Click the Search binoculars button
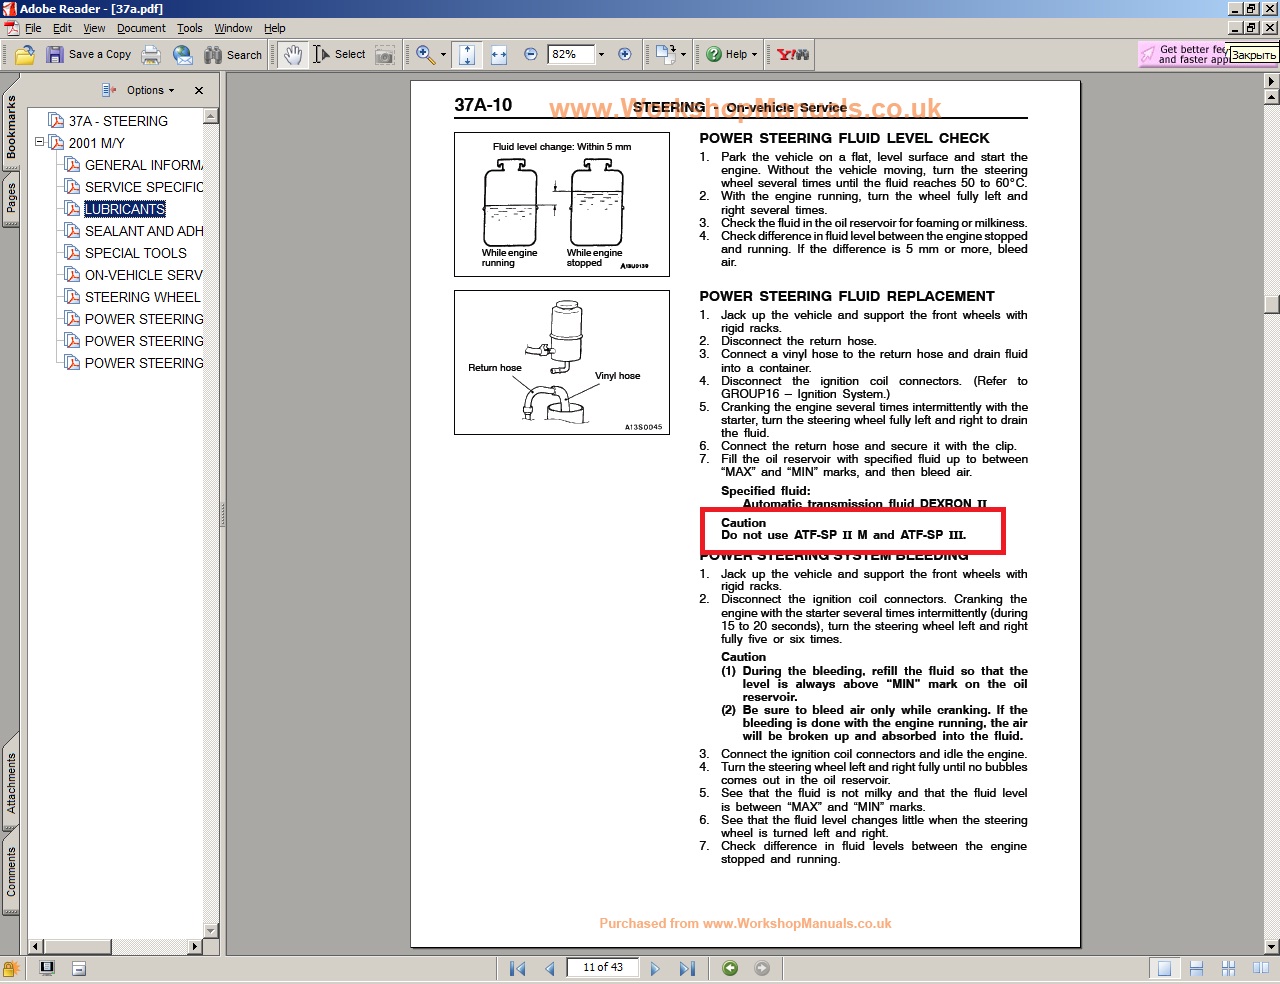The height and width of the screenshot is (984, 1280). tap(233, 55)
